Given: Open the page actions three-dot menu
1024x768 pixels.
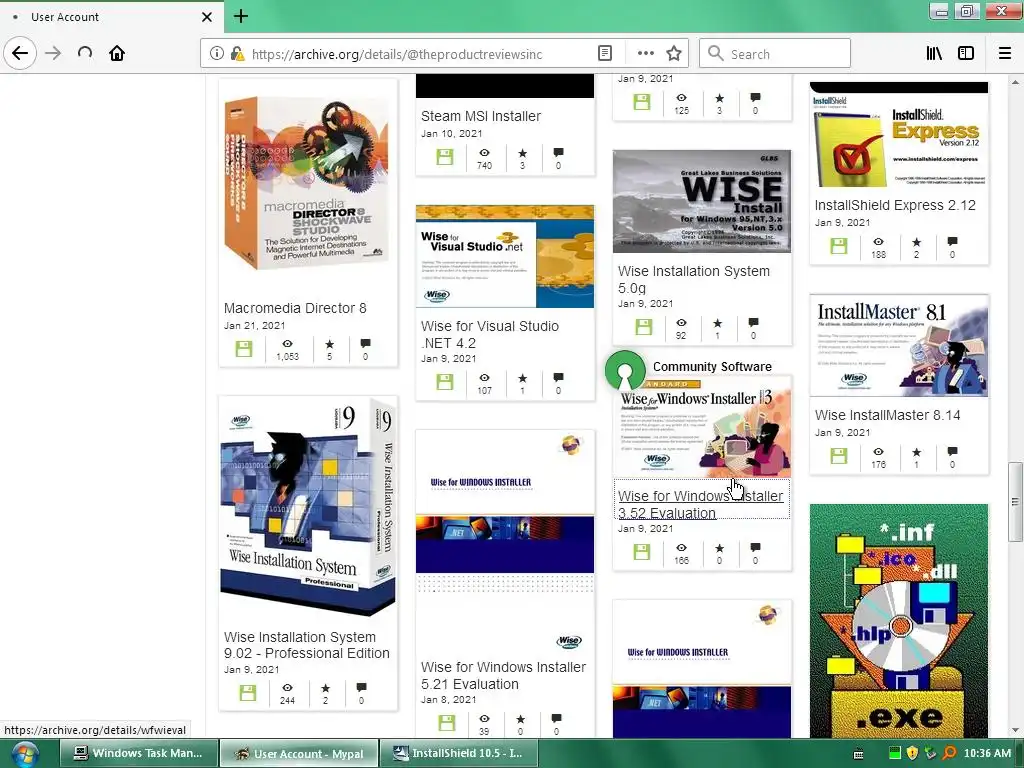Looking at the screenshot, I should [x=645, y=54].
